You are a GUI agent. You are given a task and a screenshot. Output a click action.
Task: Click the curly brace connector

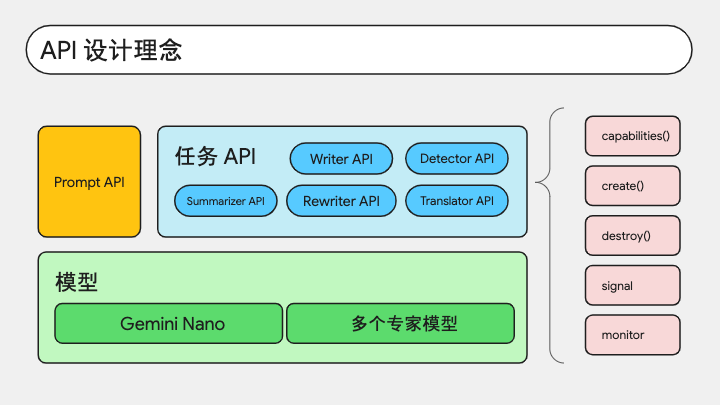[550, 236]
